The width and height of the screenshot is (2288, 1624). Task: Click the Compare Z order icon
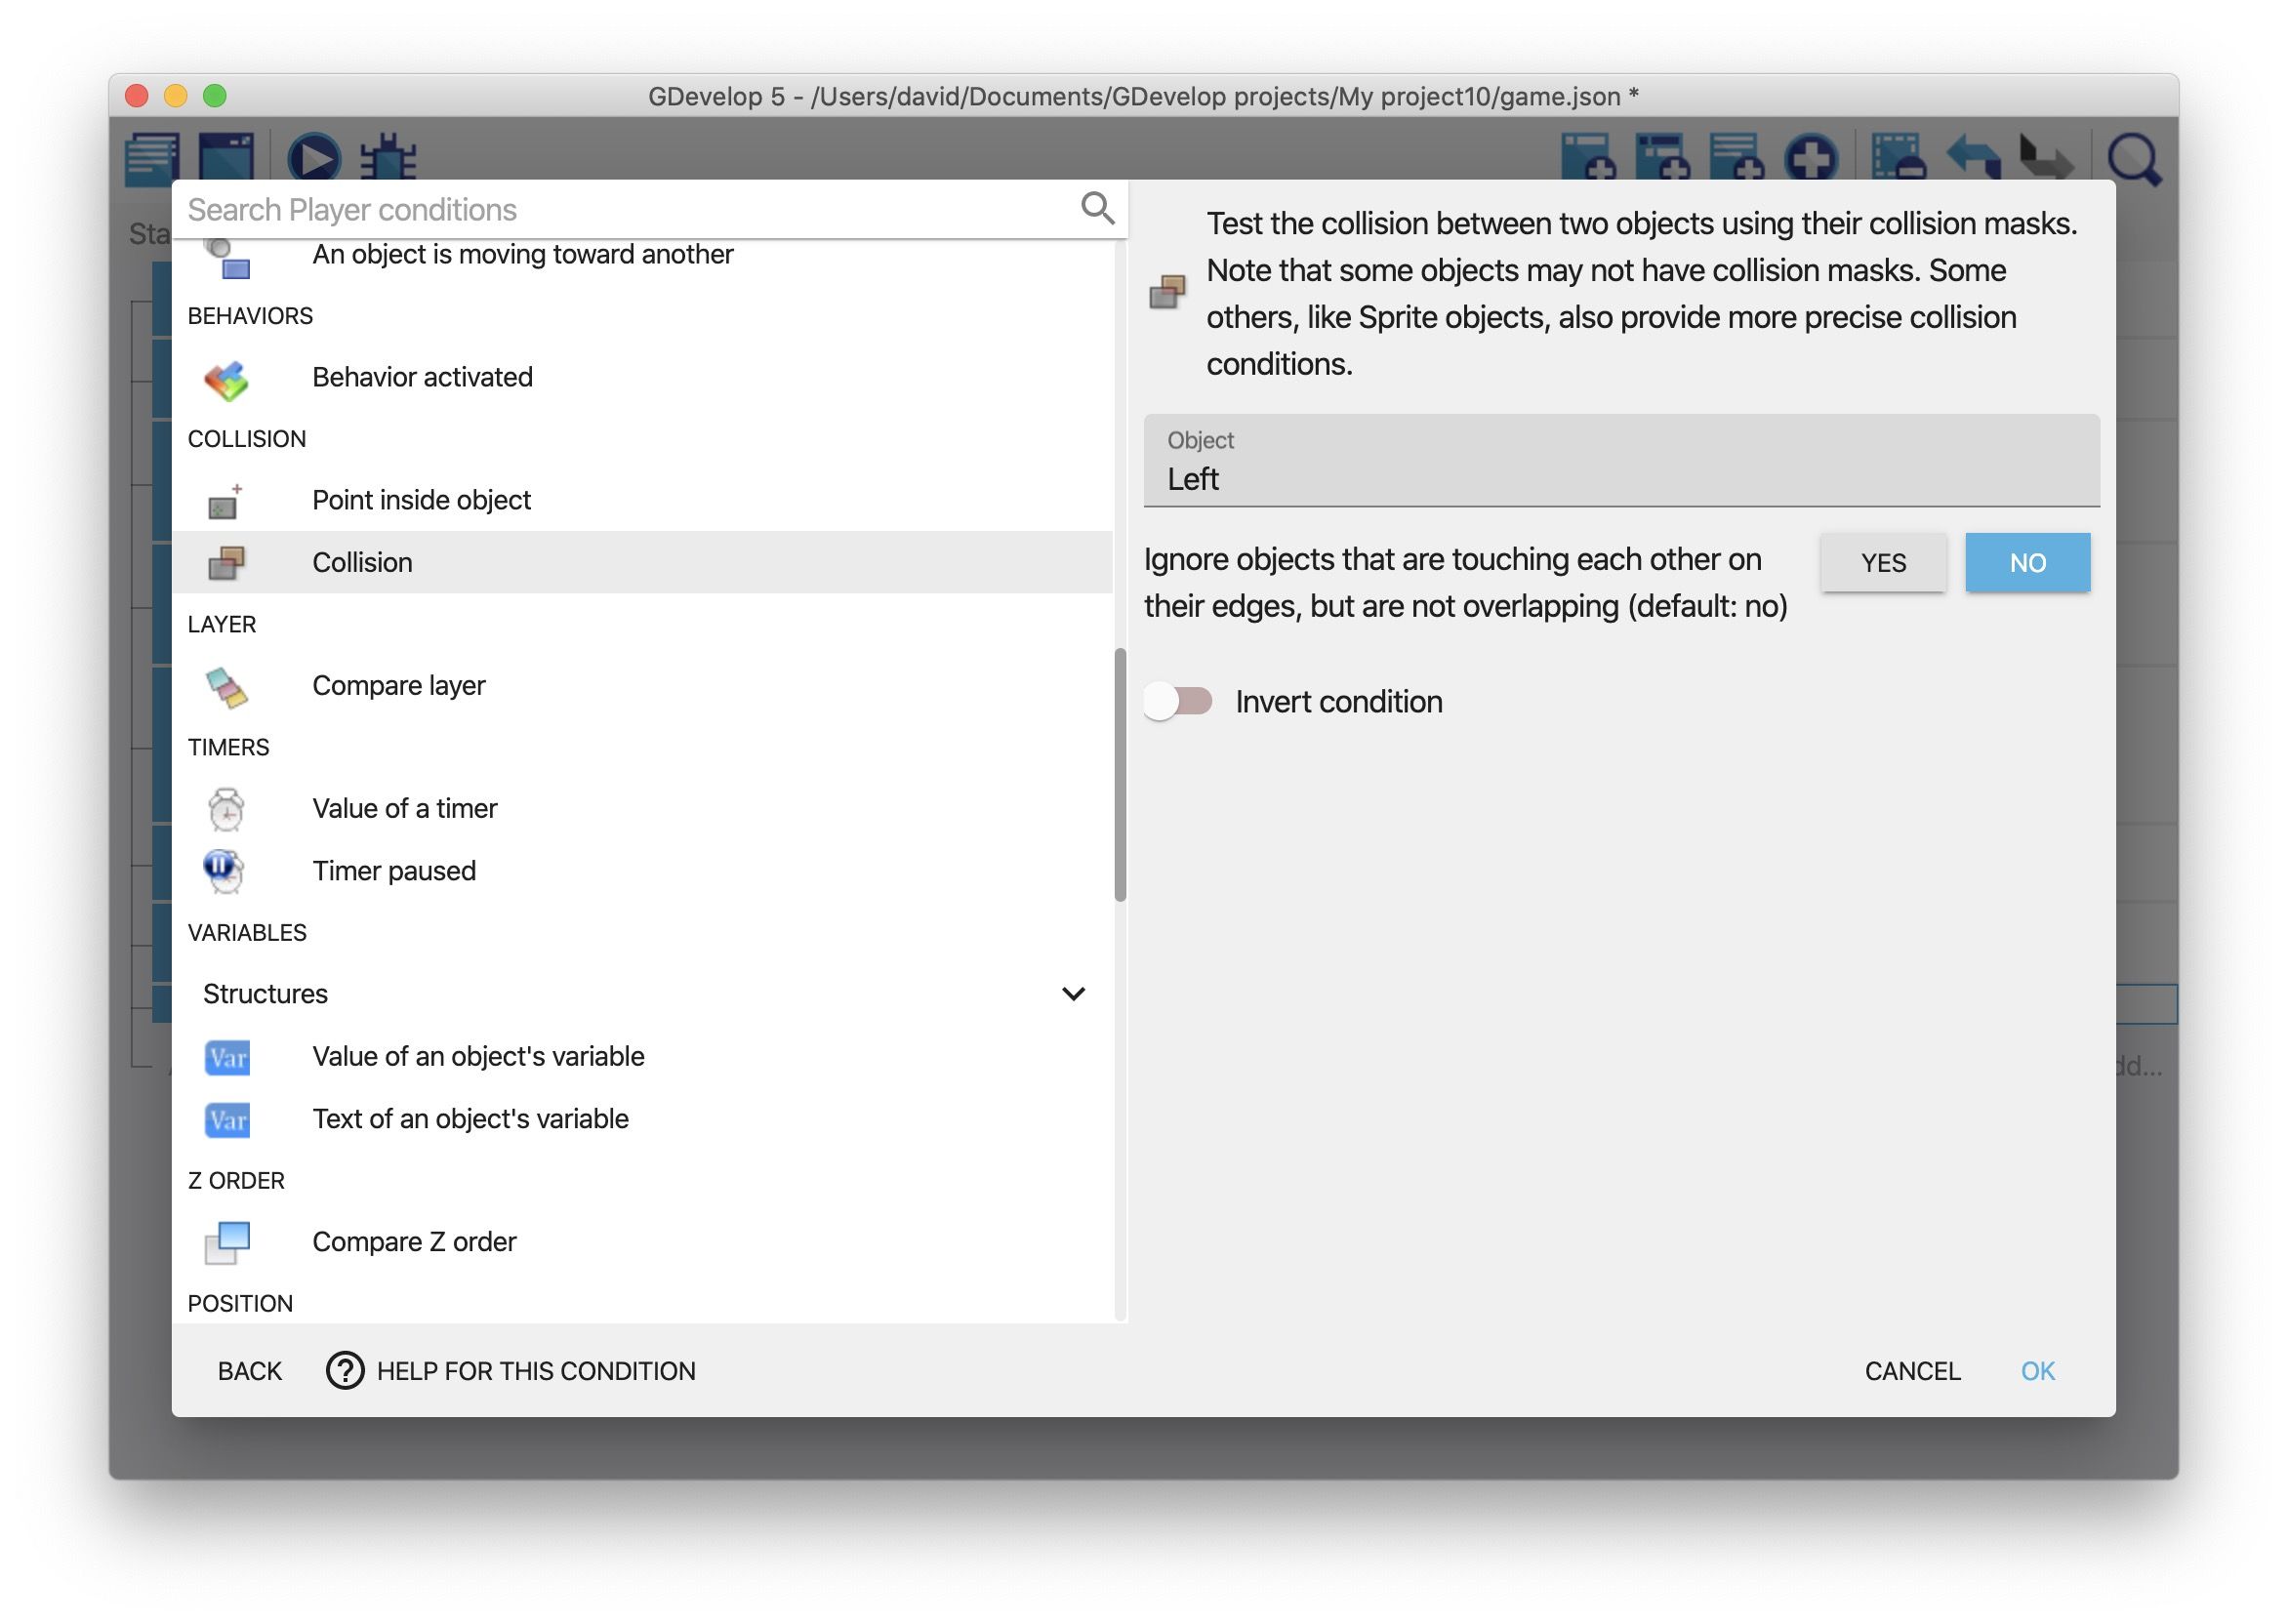point(228,1242)
